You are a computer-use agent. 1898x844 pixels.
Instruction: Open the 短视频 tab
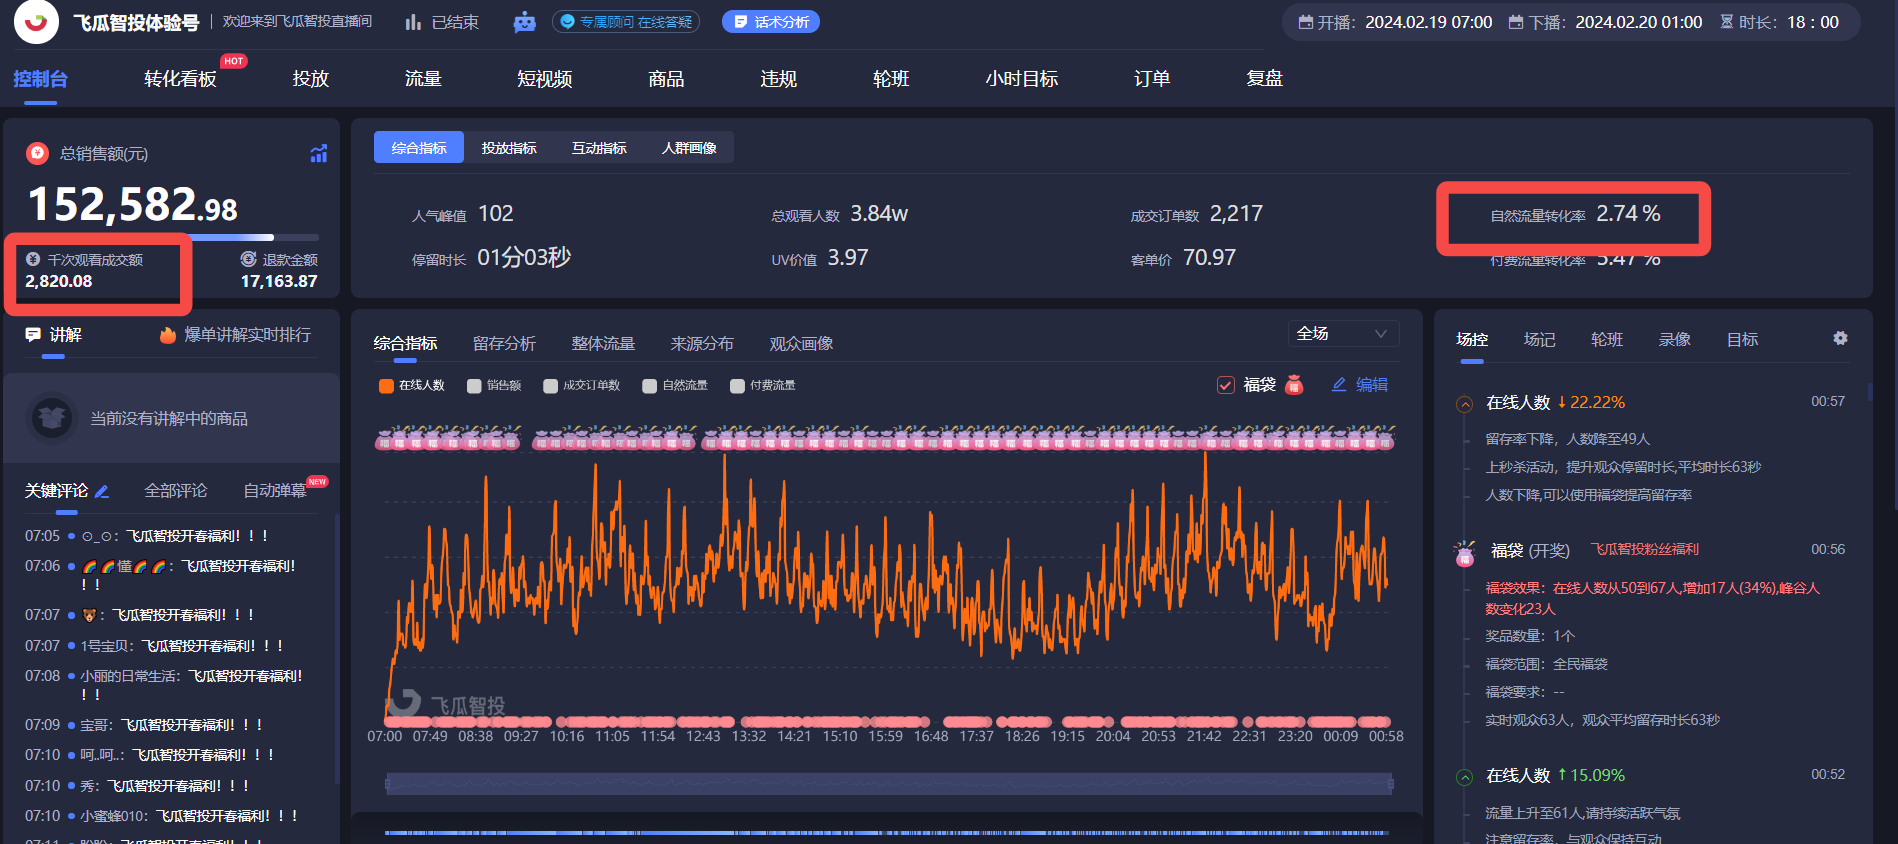coord(545,79)
